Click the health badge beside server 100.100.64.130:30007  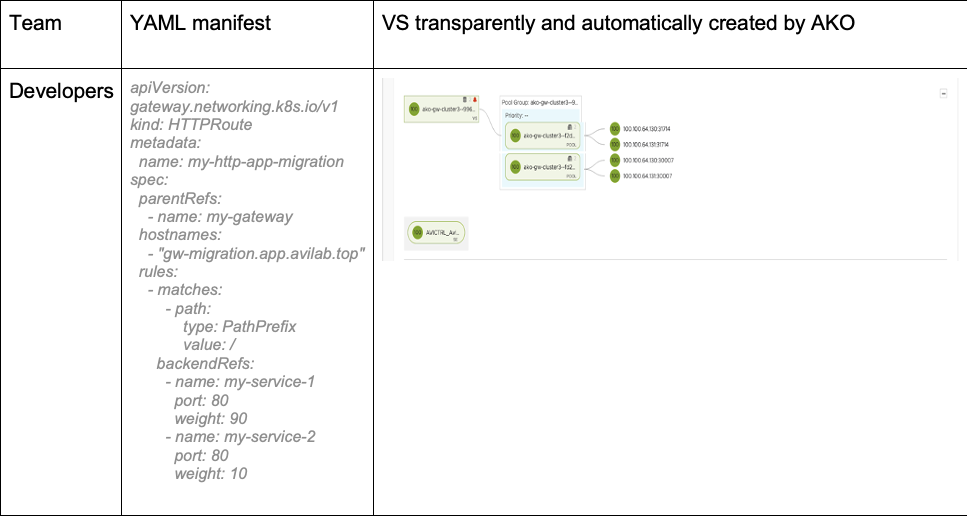click(614, 160)
